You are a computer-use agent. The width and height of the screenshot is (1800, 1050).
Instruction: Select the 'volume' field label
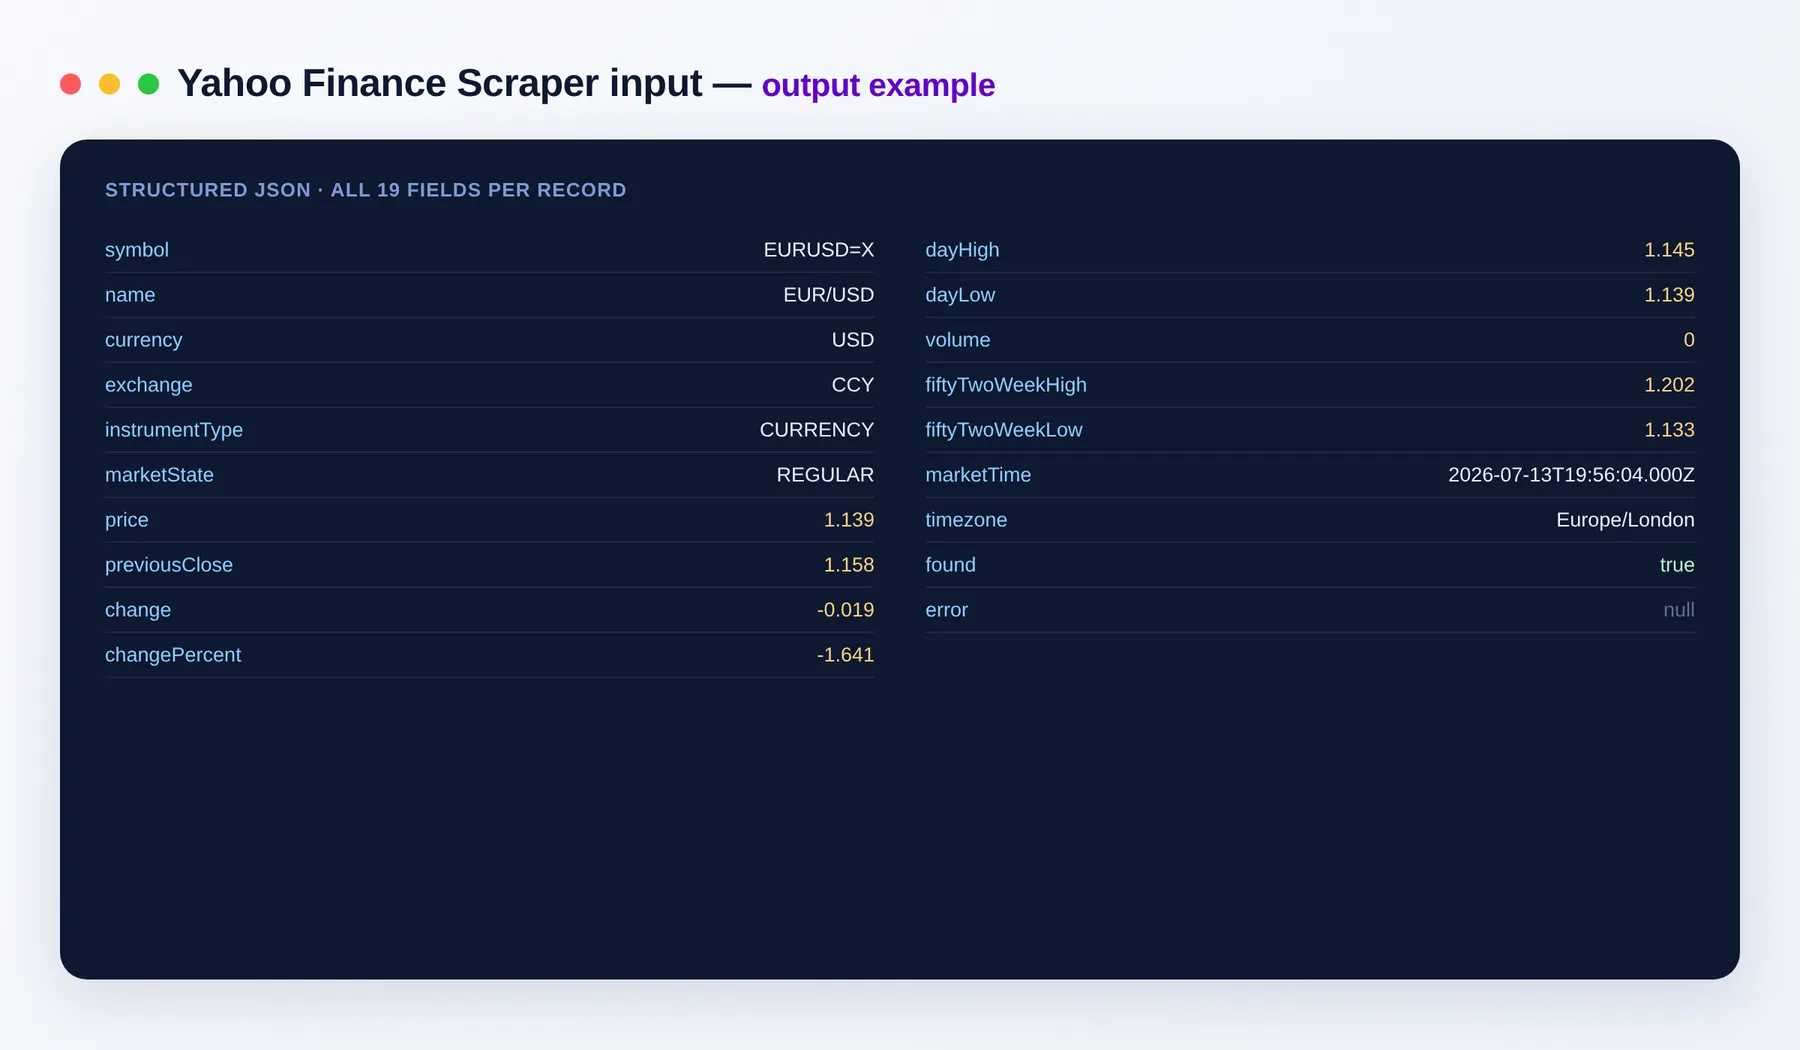(958, 340)
